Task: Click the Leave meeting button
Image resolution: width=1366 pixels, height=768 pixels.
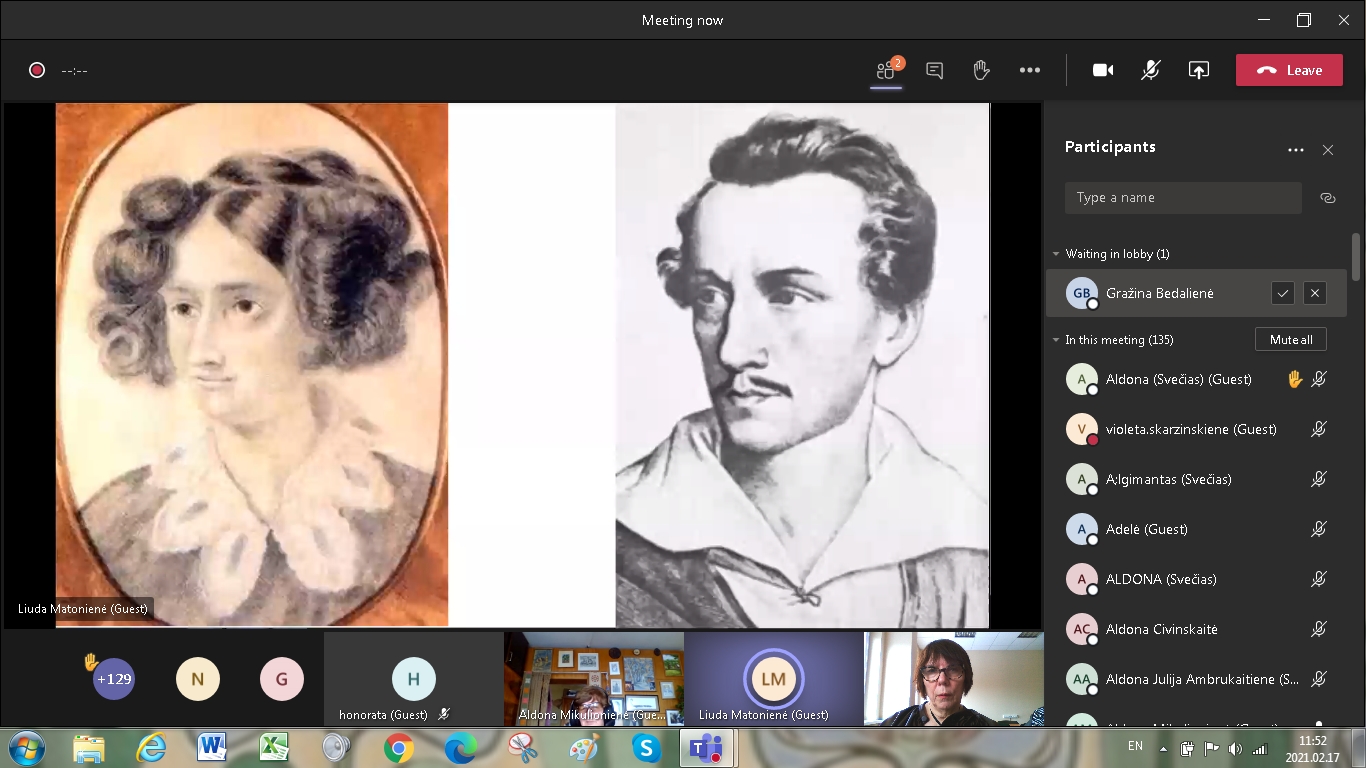Action: [x=1288, y=70]
